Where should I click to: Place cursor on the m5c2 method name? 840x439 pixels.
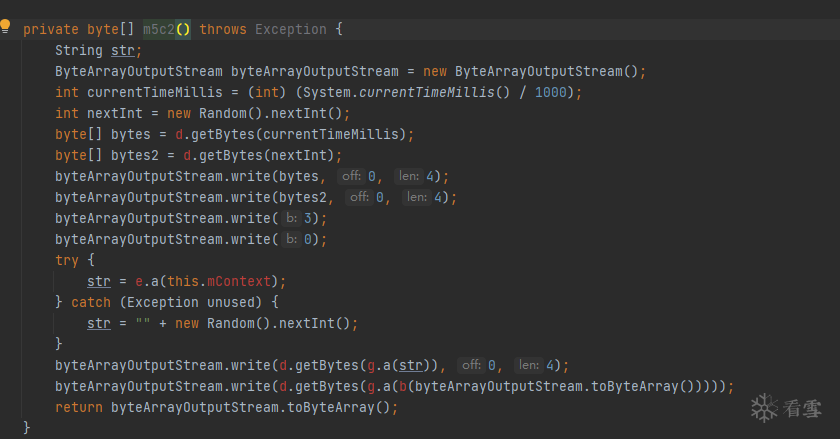pyautogui.click(x=159, y=29)
